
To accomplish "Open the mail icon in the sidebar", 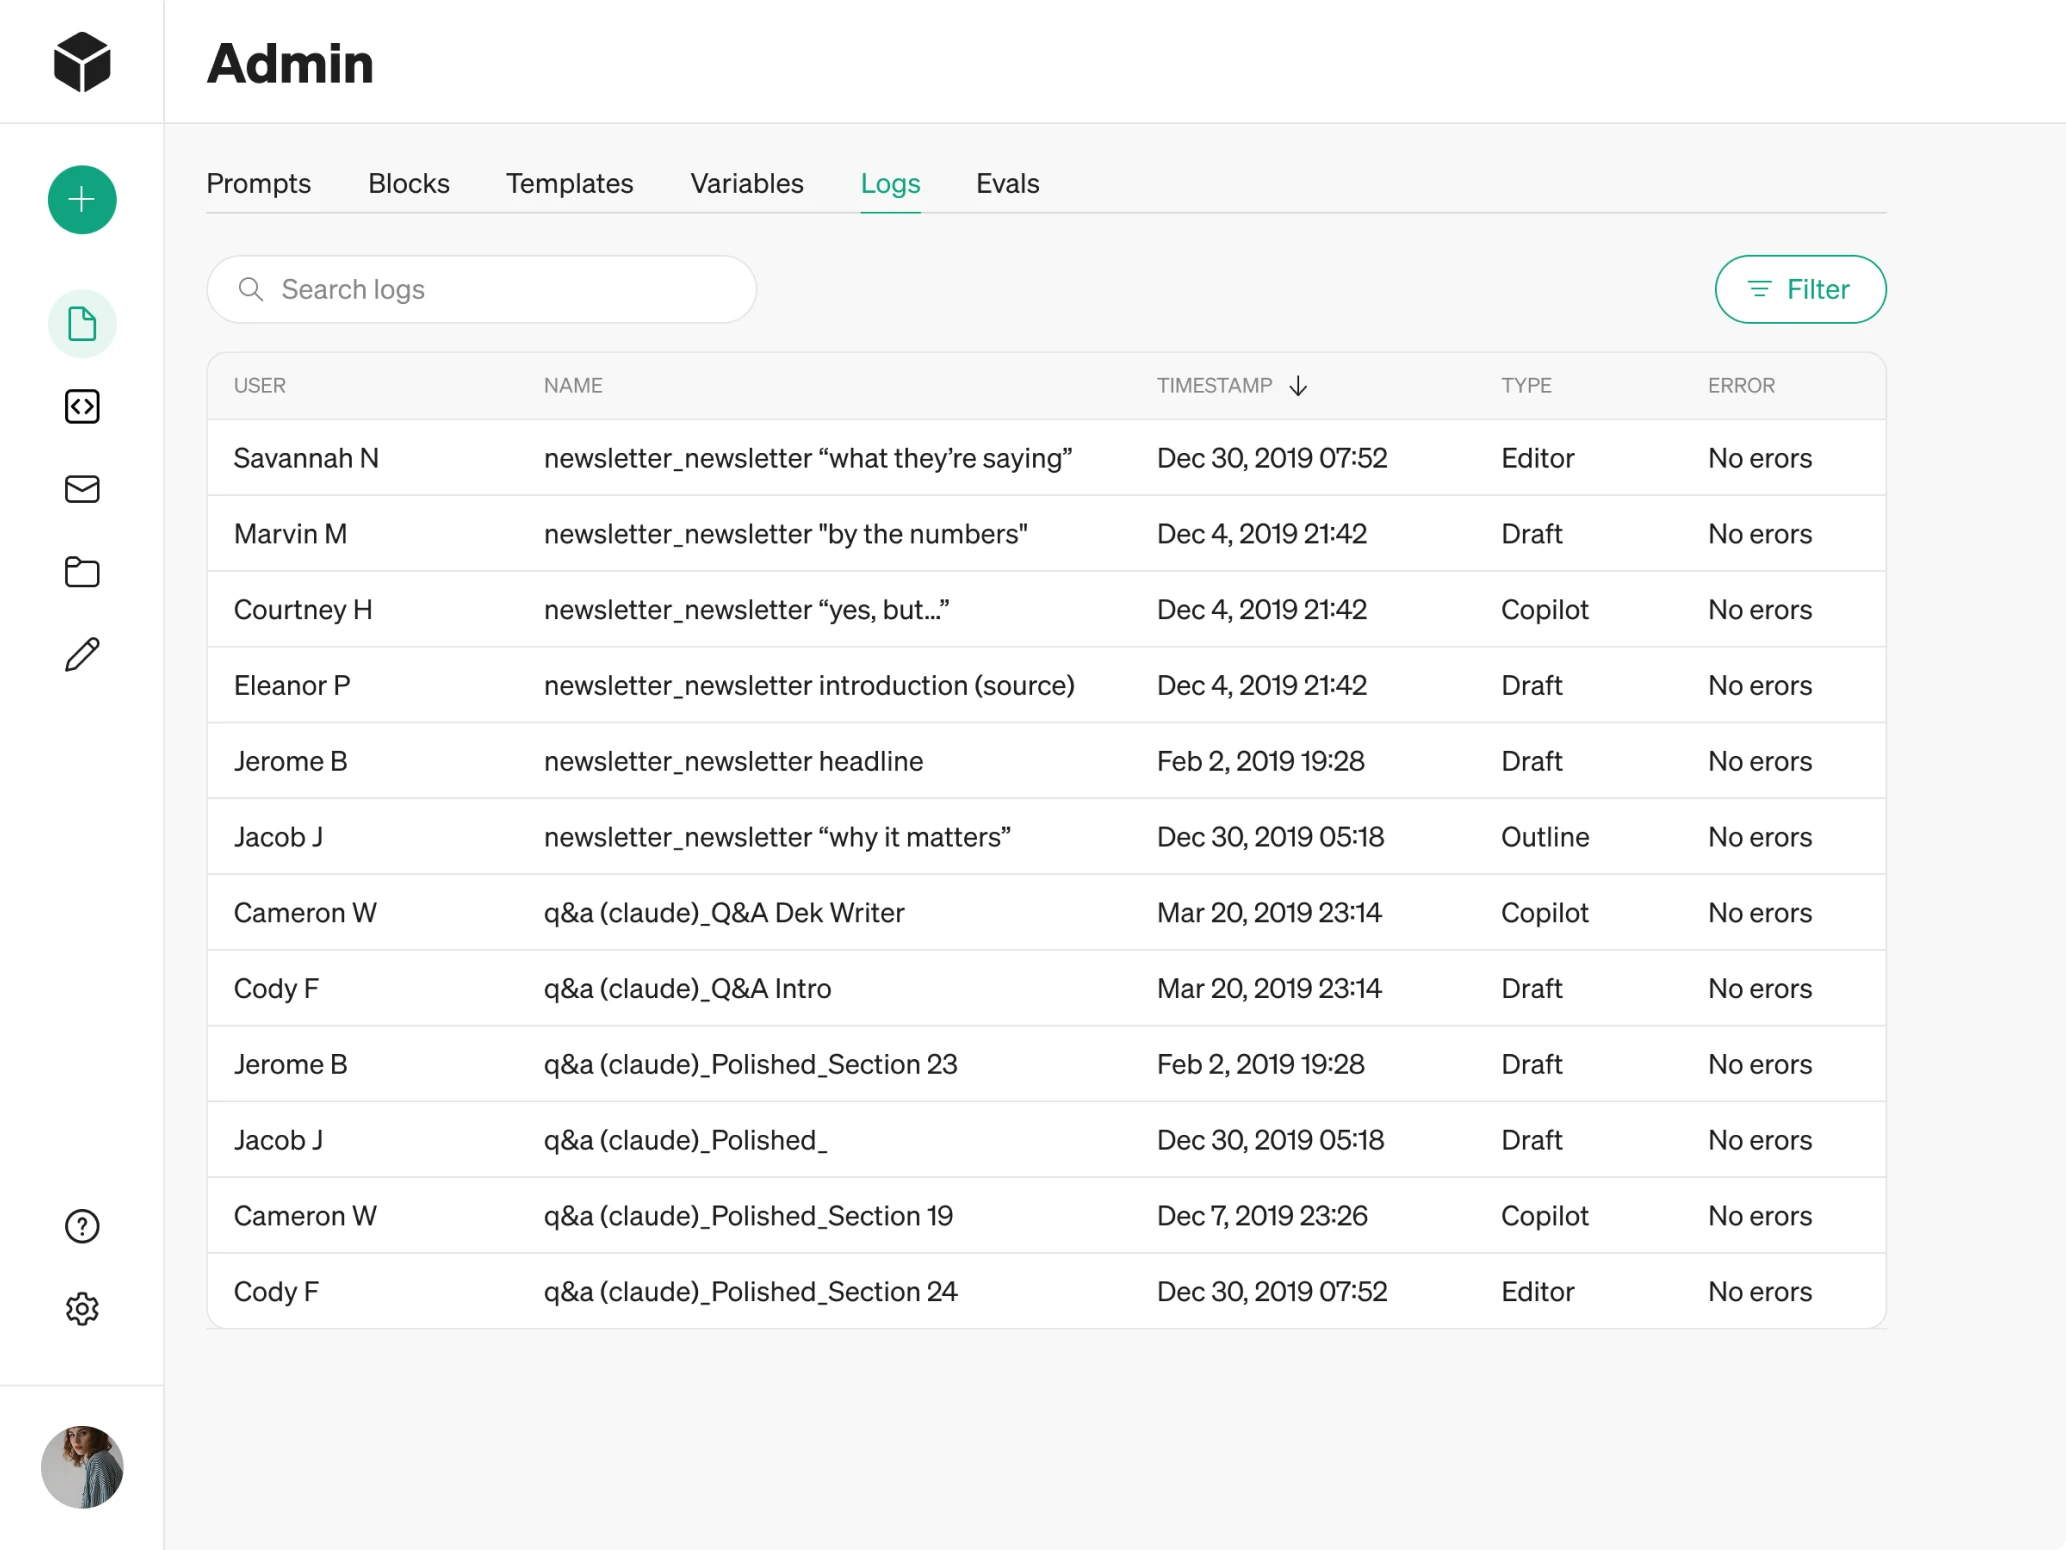I will pyautogui.click(x=81, y=489).
